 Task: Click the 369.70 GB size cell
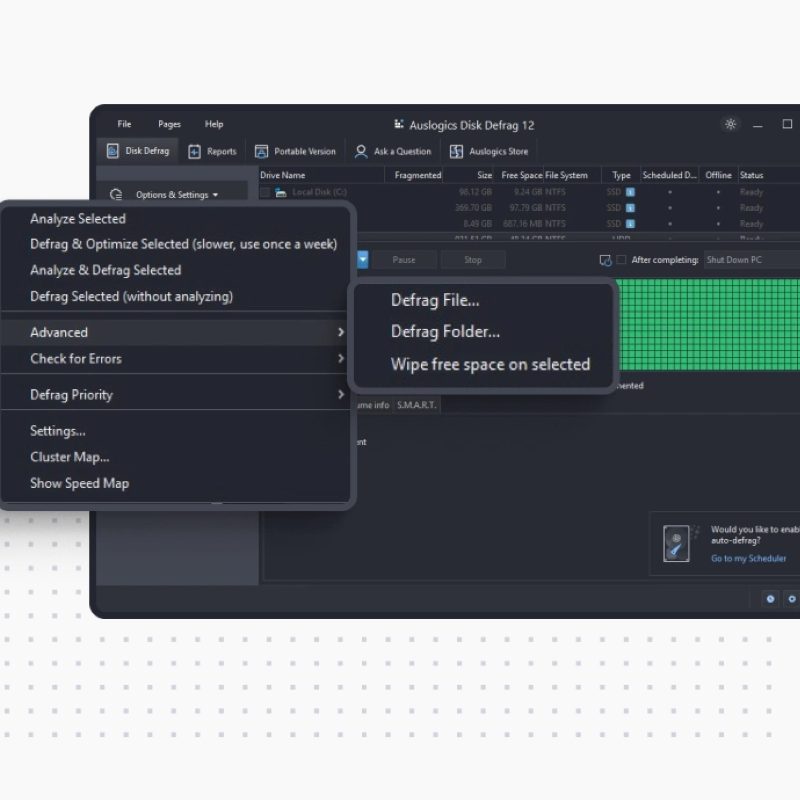(x=473, y=208)
